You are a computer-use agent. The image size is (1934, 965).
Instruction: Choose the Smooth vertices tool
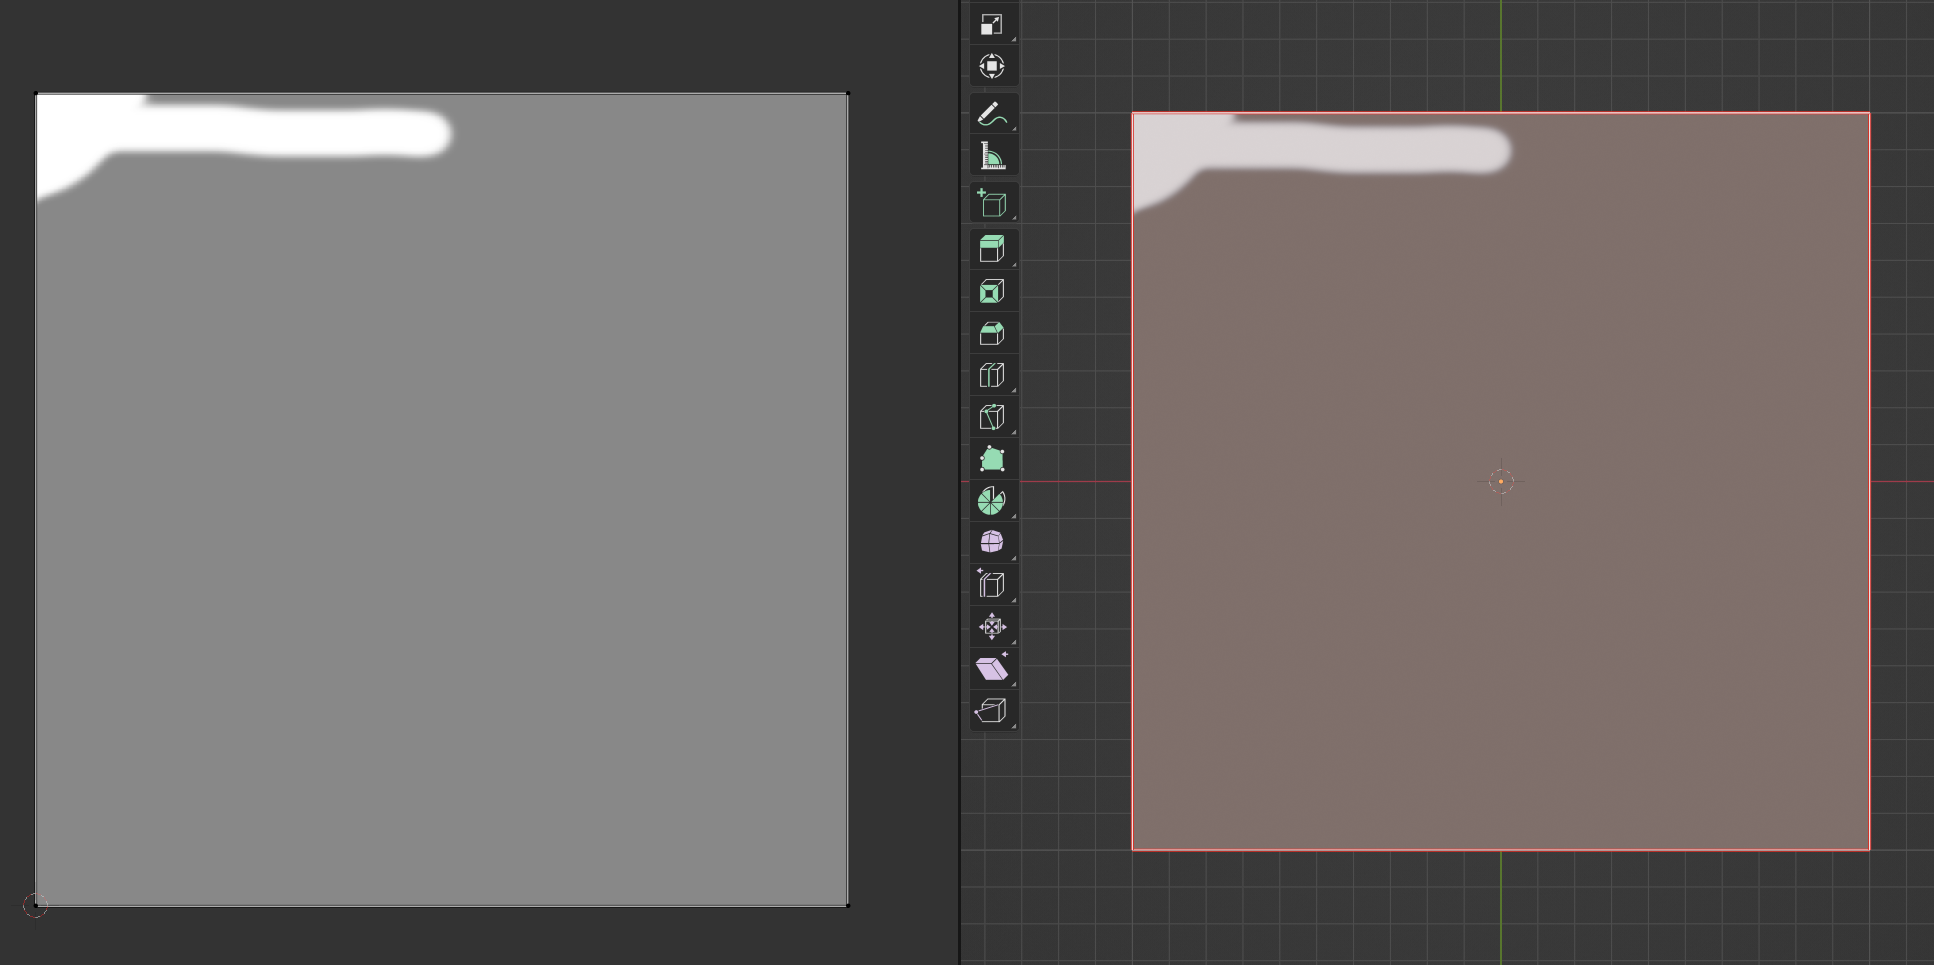pyautogui.click(x=992, y=542)
